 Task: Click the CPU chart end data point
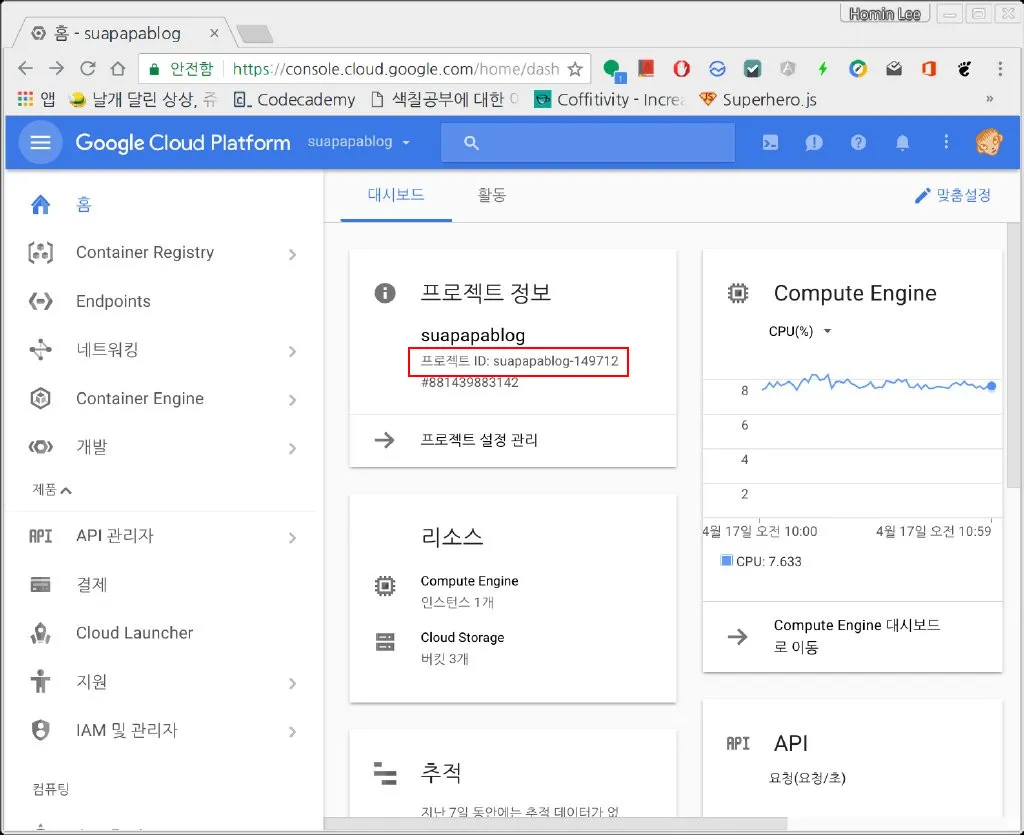pyautogui.click(x=991, y=386)
